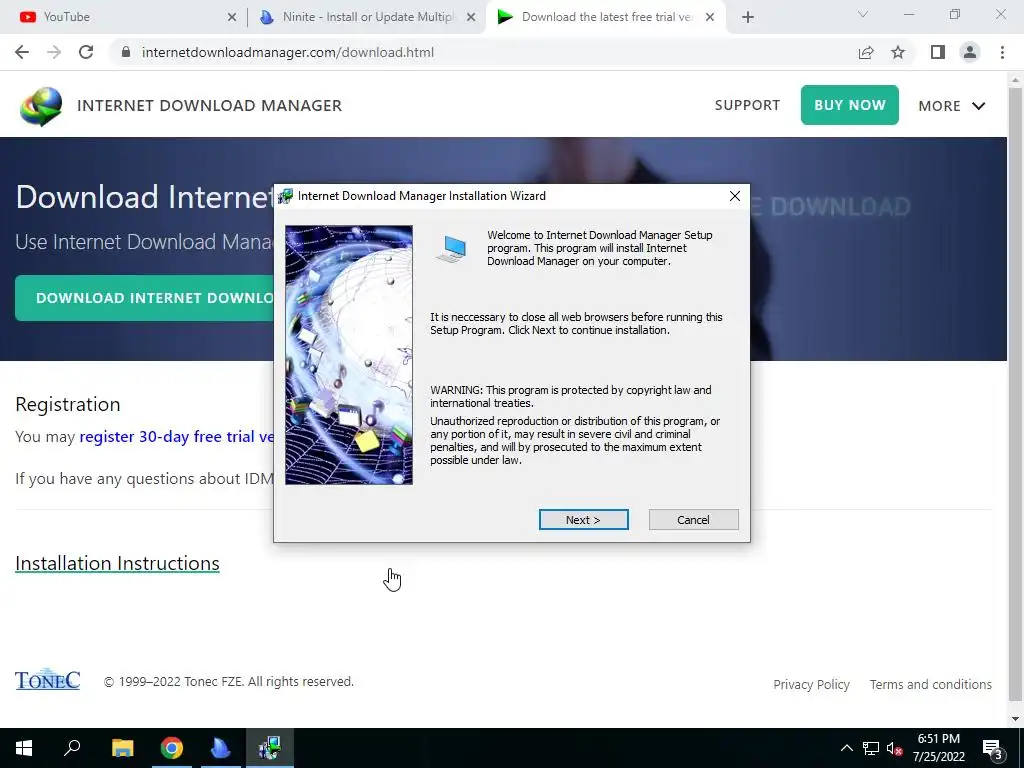Click the INTERNET DOWNLOAD MANAGER header text
This screenshot has height=768, width=1024.
pyautogui.click(x=210, y=106)
